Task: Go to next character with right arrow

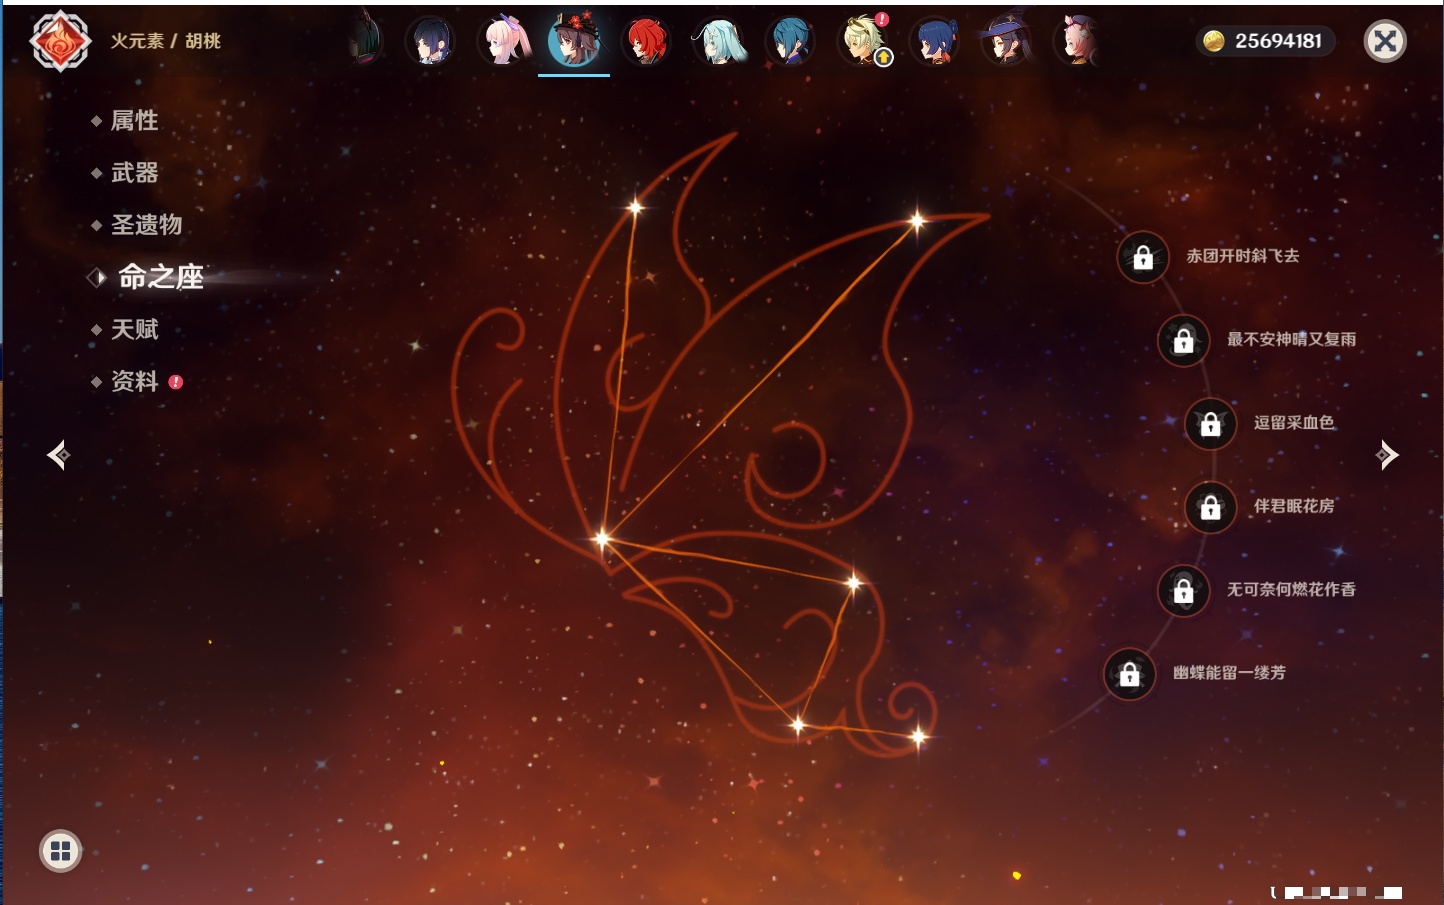Action: pos(1387,455)
